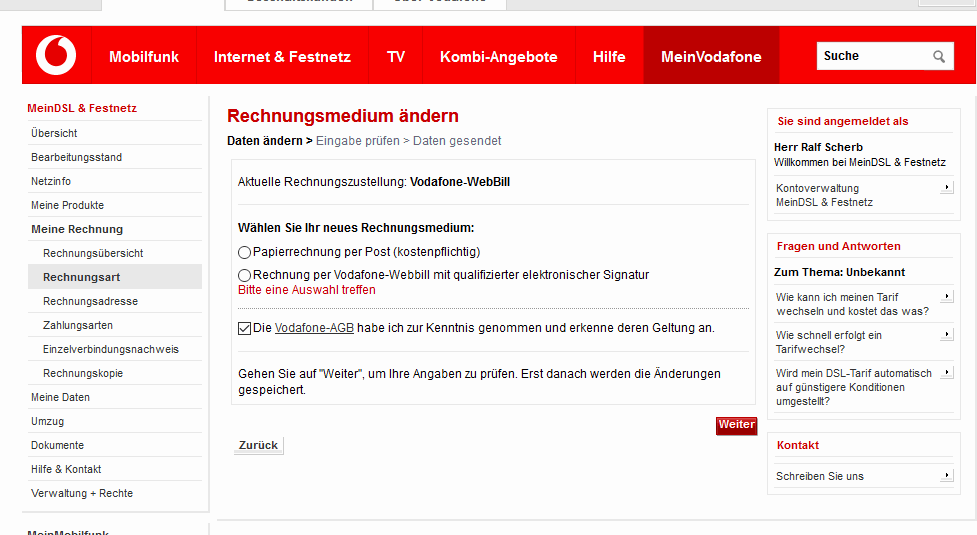Viewport: 977px width, 535px height.
Task: Uncheck the Vodafone-AGB acceptance checkbox
Action: point(244,328)
